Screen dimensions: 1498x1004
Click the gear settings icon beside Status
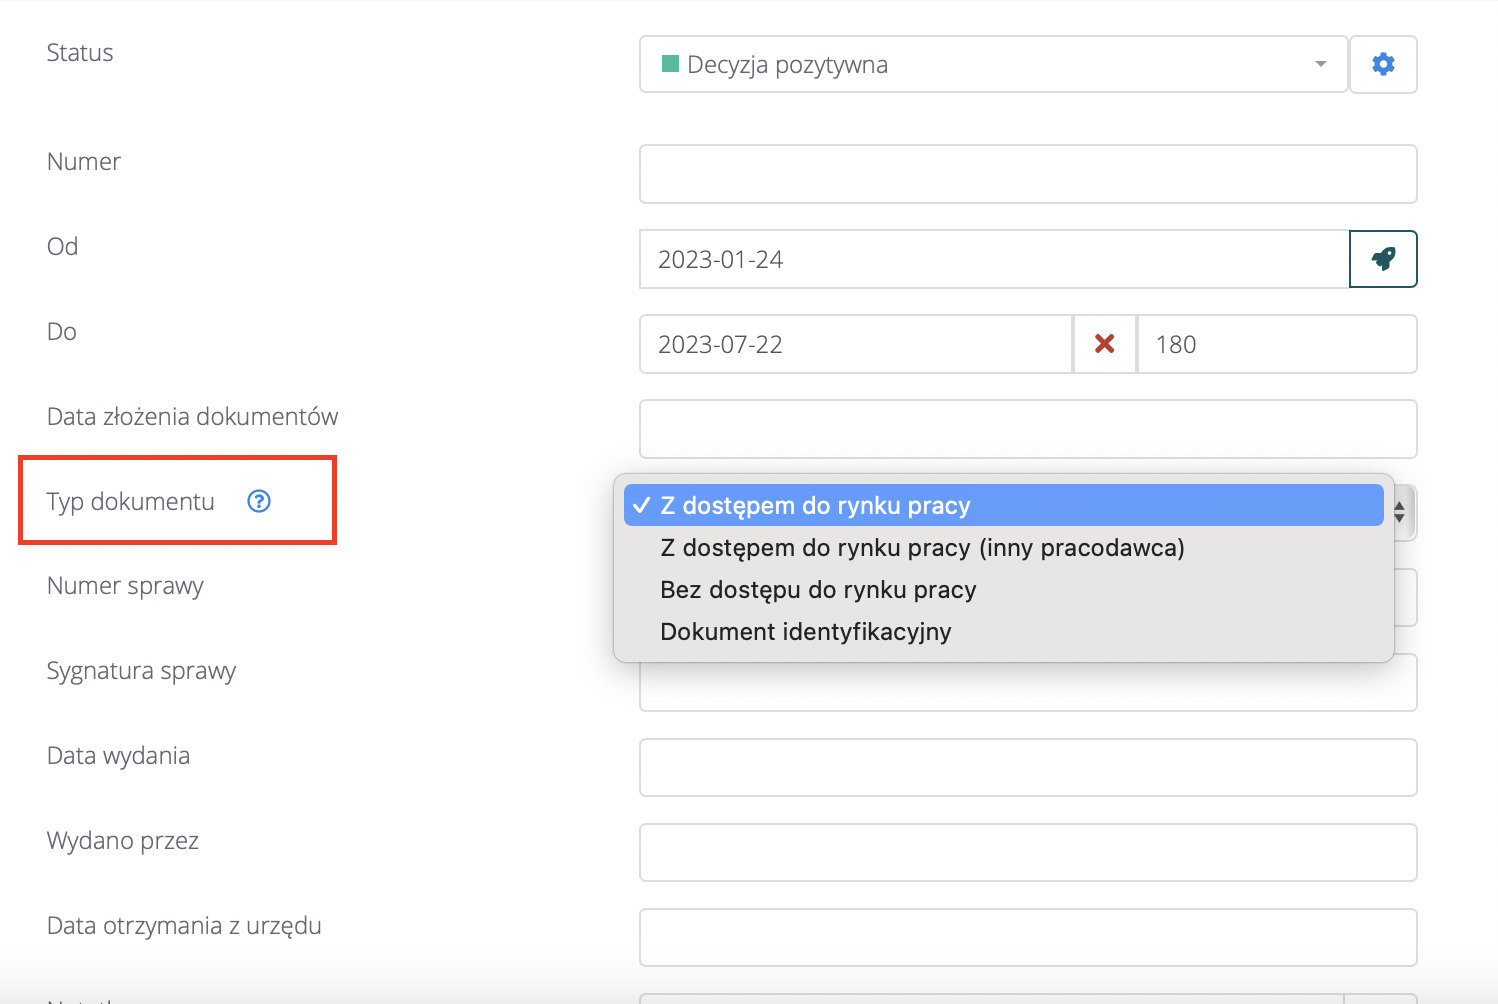(1383, 64)
